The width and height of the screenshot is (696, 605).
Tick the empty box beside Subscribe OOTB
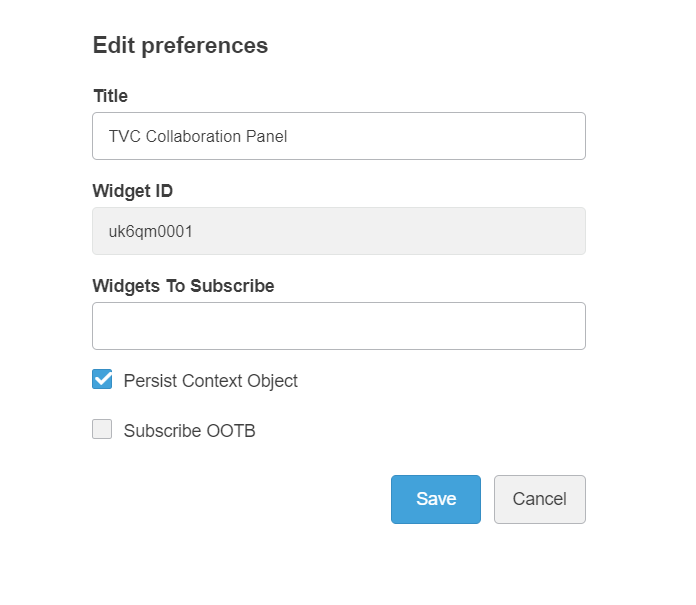point(102,430)
